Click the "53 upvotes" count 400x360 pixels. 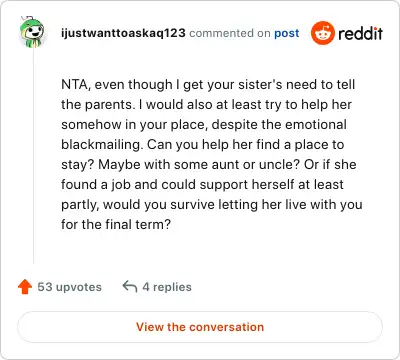click(69, 287)
